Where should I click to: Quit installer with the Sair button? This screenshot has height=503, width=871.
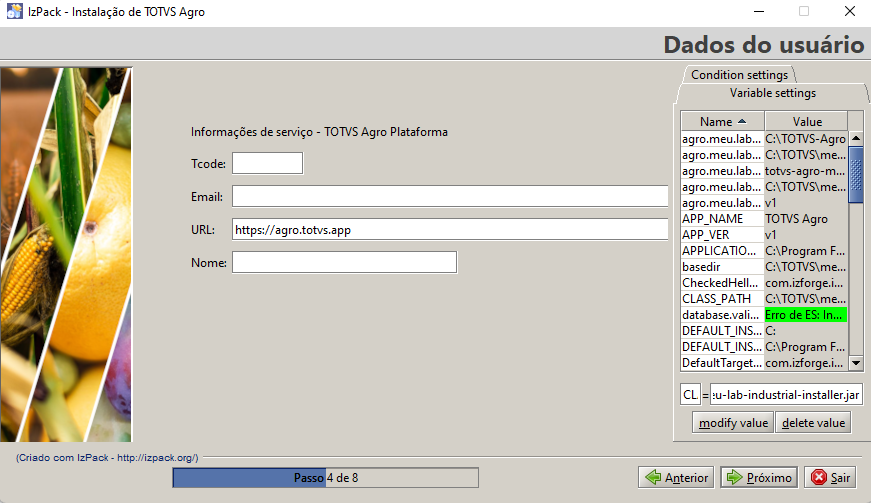[830, 477]
